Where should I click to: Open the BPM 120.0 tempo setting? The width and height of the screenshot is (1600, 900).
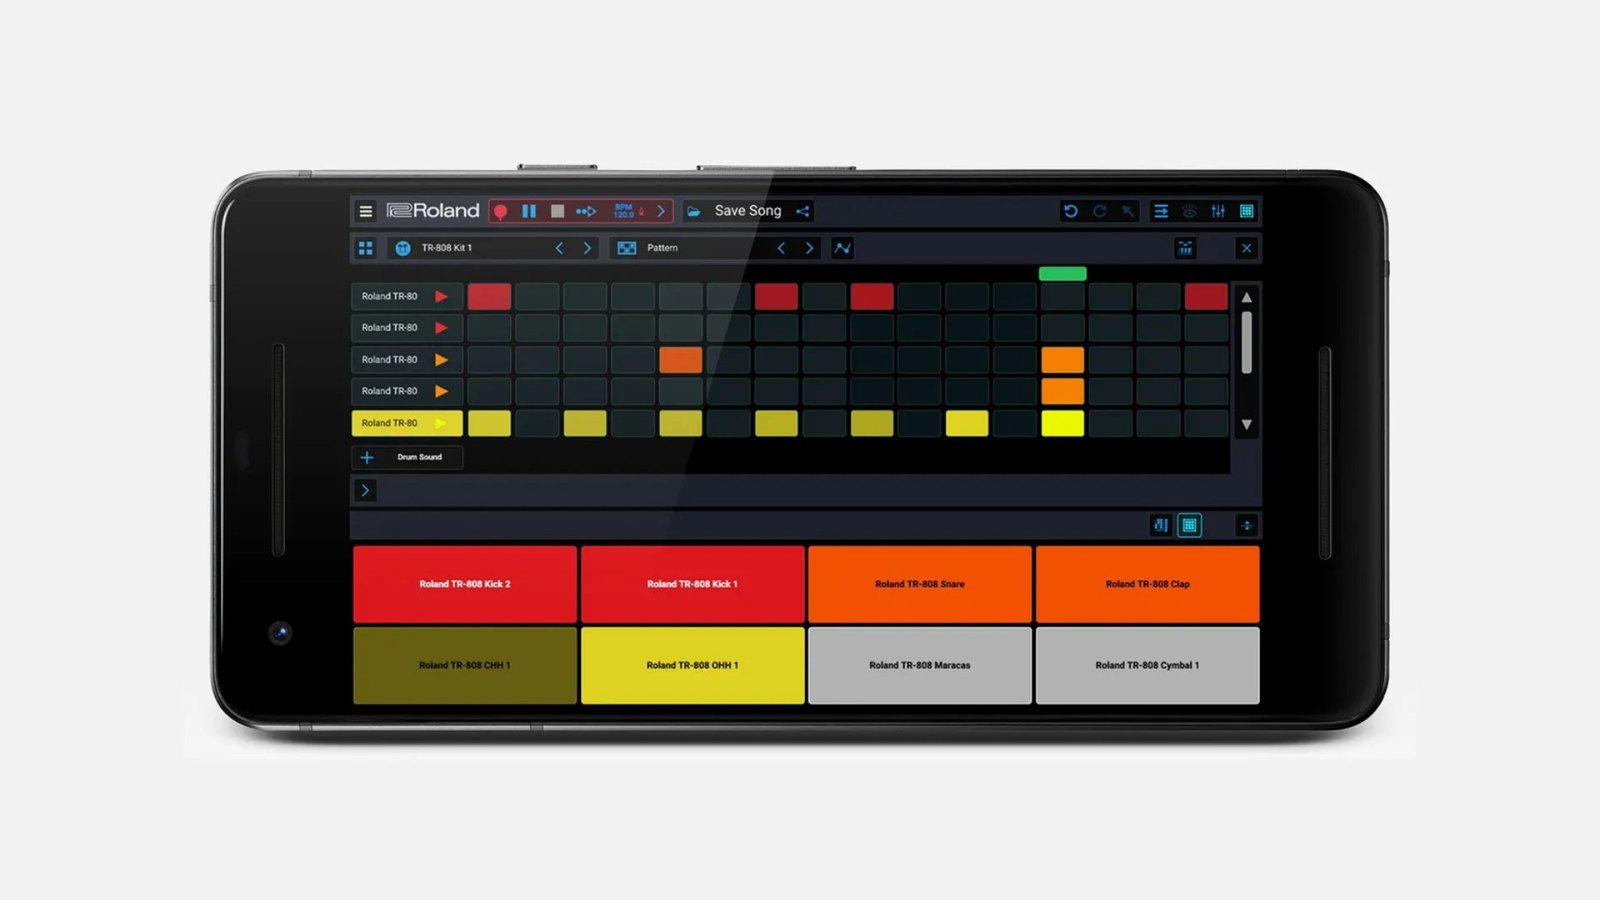click(x=623, y=211)
